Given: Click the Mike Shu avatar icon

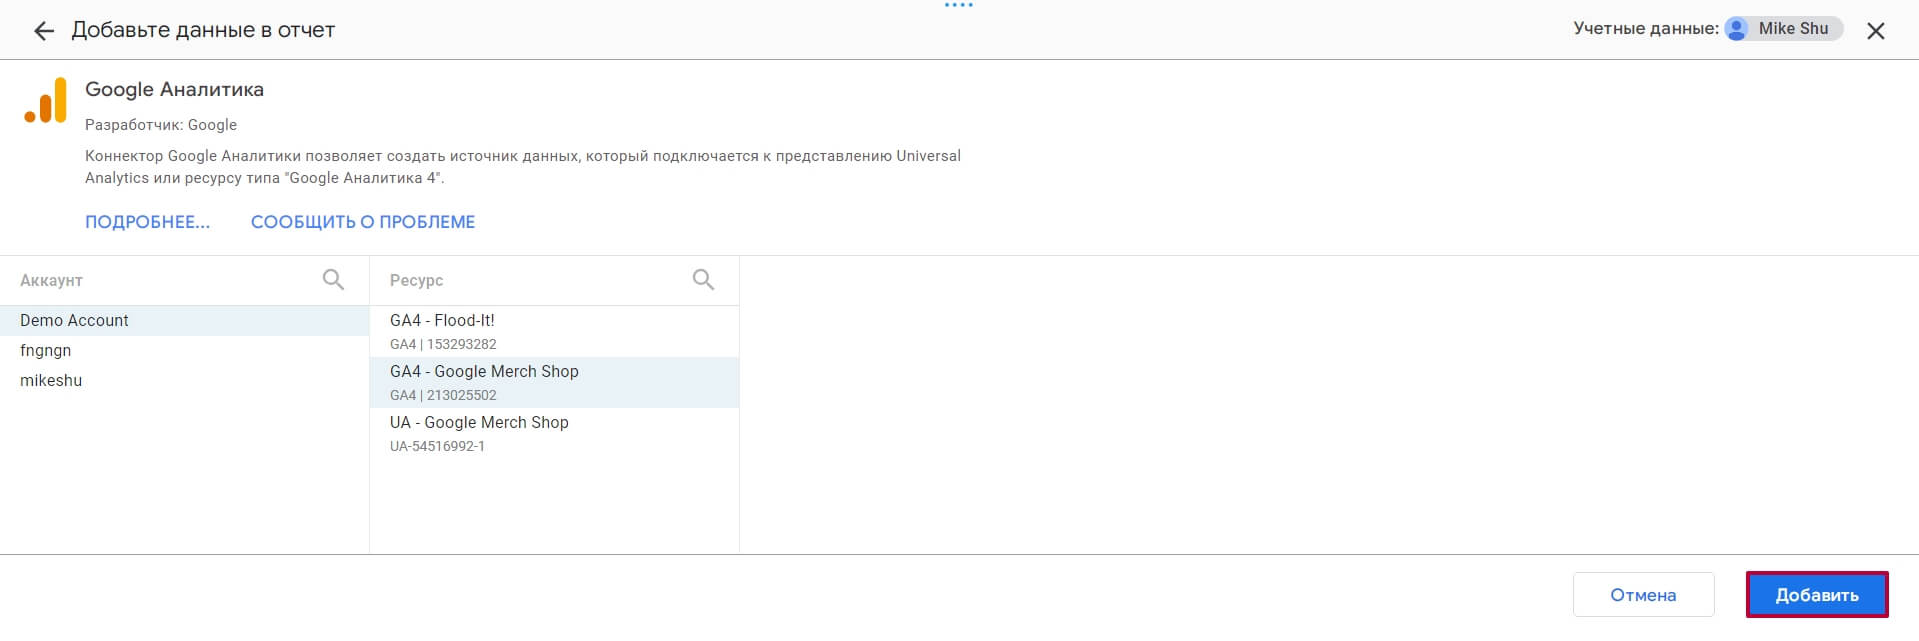Looking at the screenshot, I should pyautogui.click(x=1737, y=29).
